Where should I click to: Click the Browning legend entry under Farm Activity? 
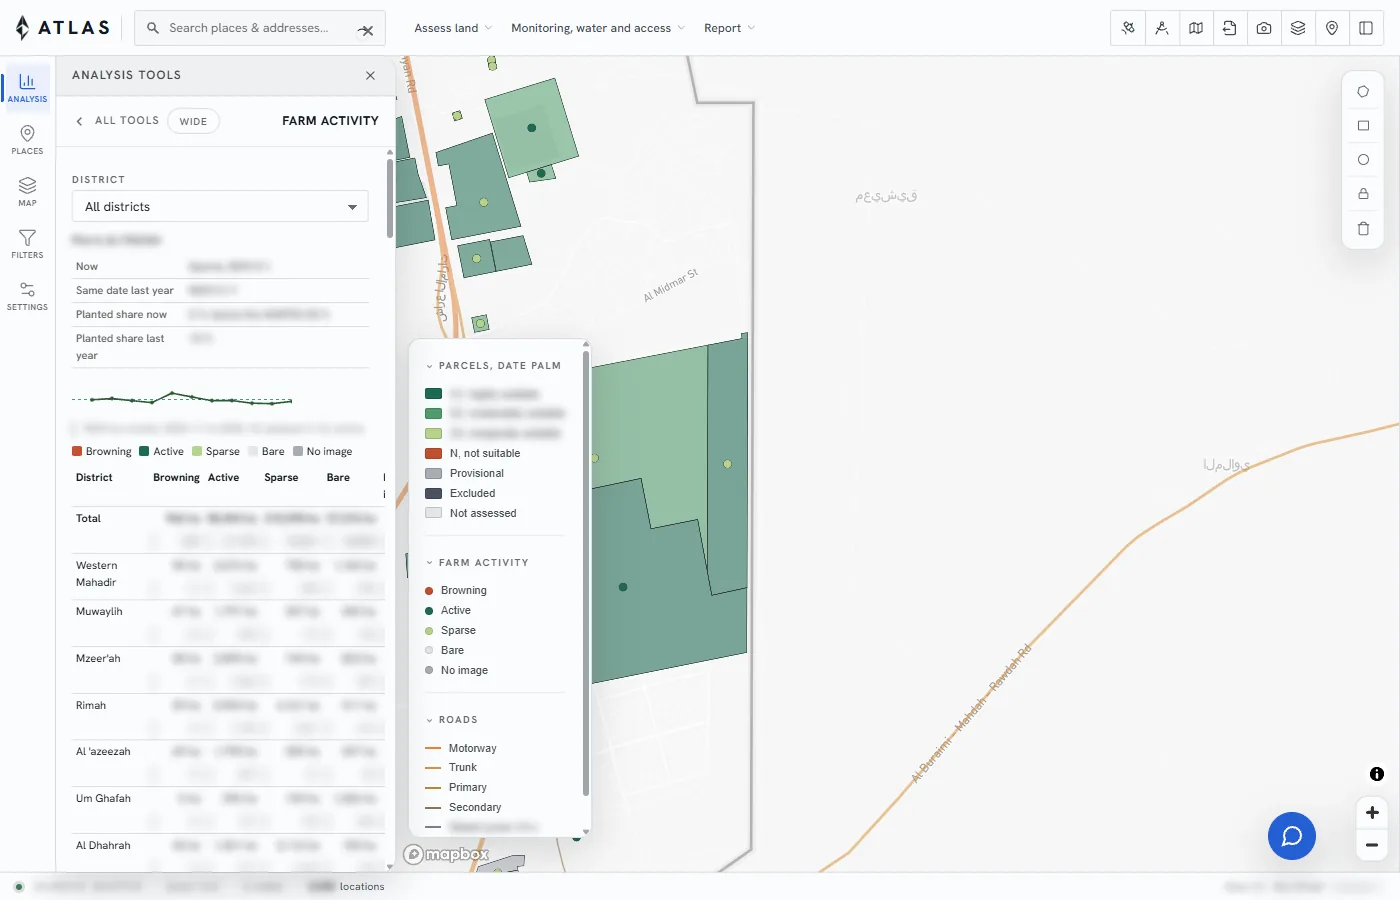[x=456, y=591]
